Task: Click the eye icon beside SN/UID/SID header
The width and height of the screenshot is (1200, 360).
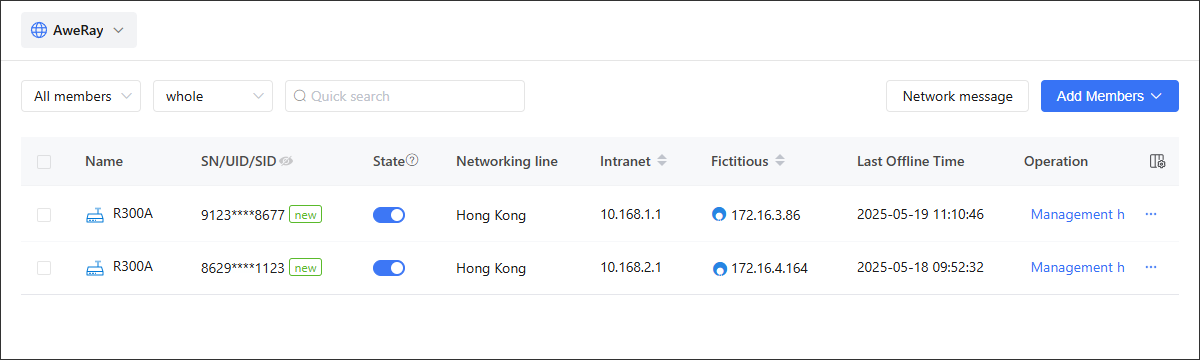Action: point(286,161)
